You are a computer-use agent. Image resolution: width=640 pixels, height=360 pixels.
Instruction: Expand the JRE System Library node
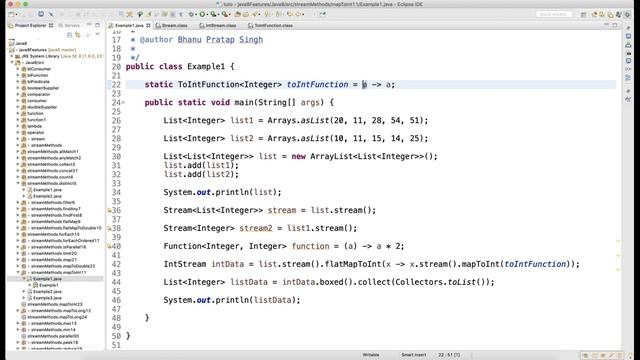12,56
